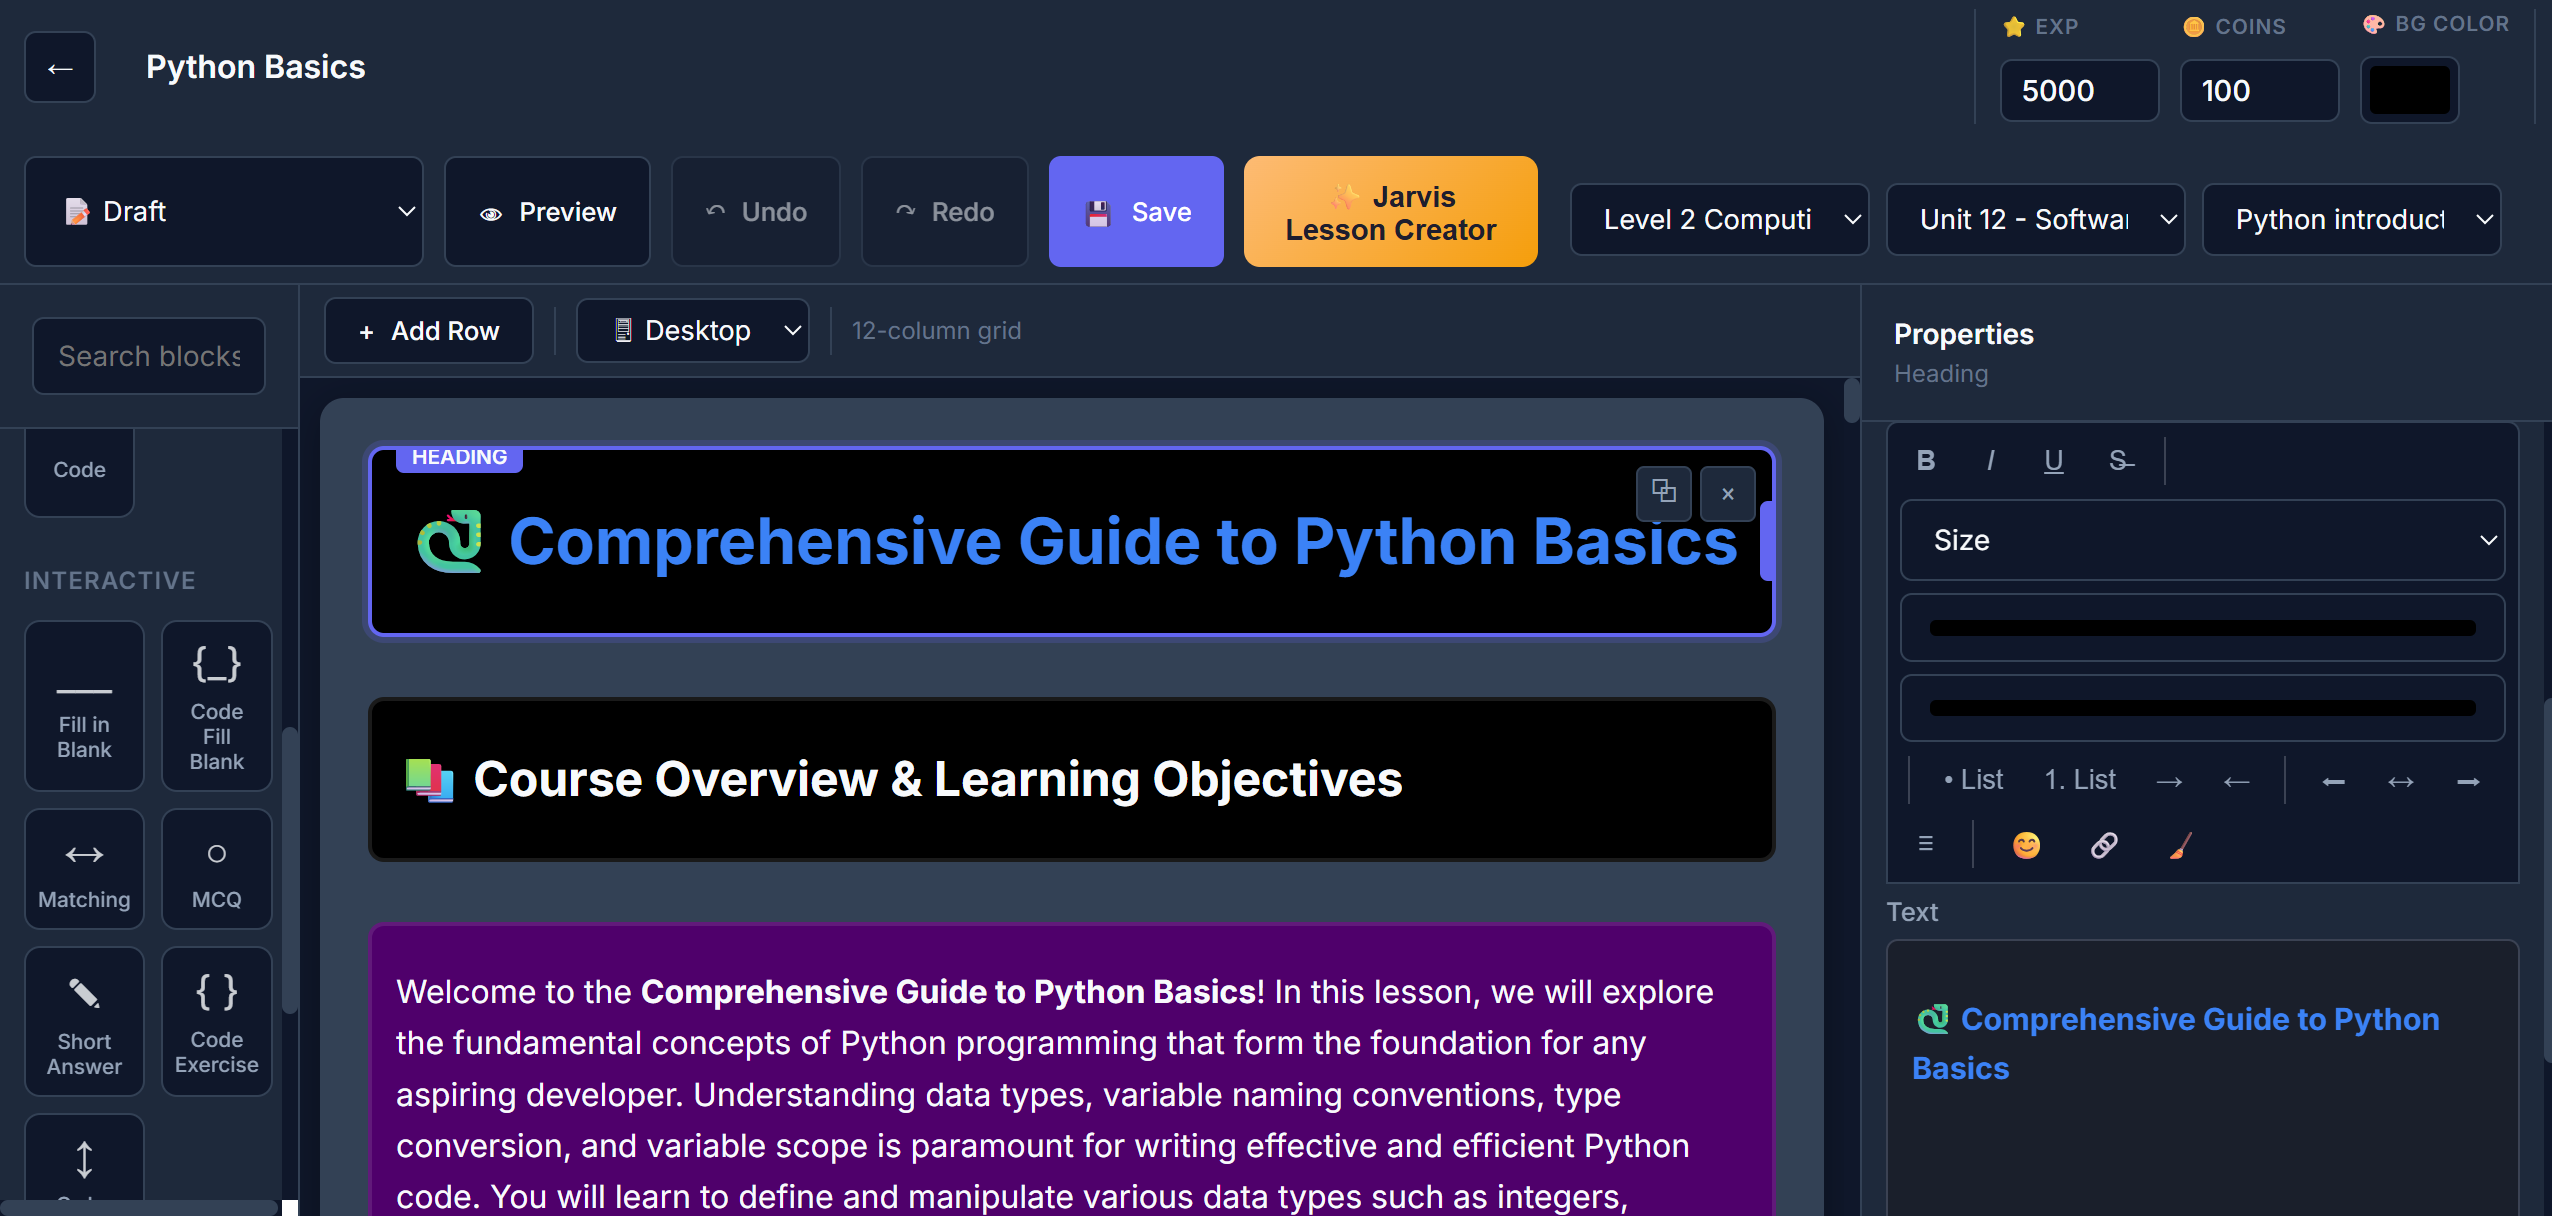Insert an emoji in text editor
The height and width of the screenshot is (1216, 2552).
pyautogui.click(x=2026, y=846)
